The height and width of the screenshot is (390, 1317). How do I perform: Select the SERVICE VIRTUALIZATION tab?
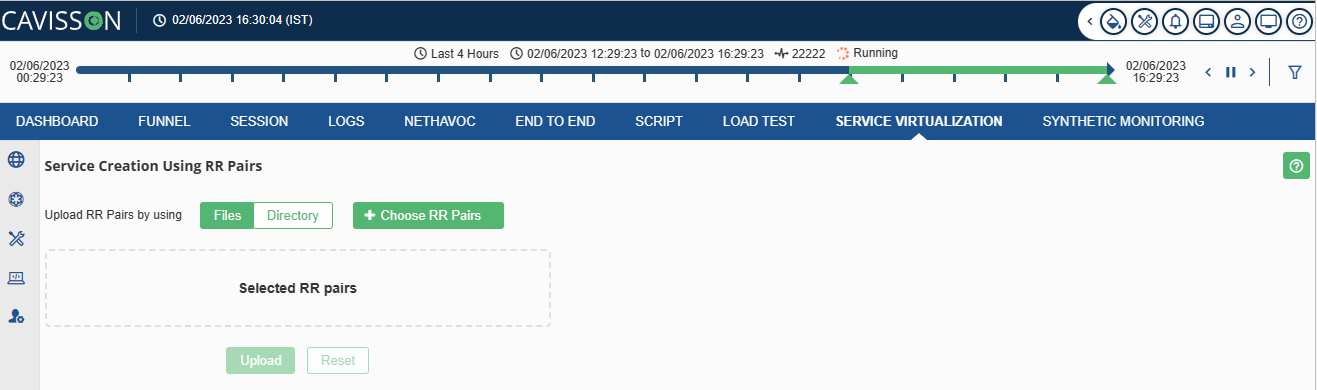coord(919,121)
